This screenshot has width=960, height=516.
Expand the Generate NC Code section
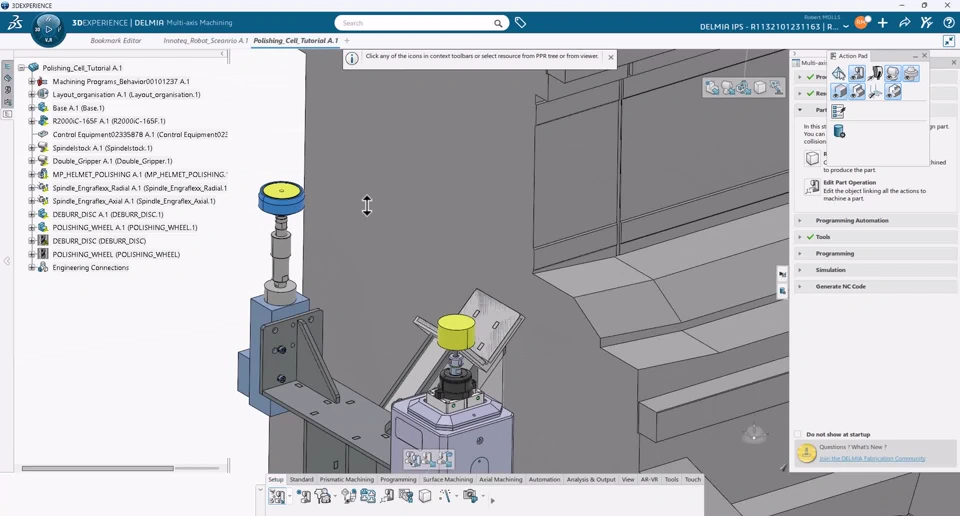pos(800,286)
